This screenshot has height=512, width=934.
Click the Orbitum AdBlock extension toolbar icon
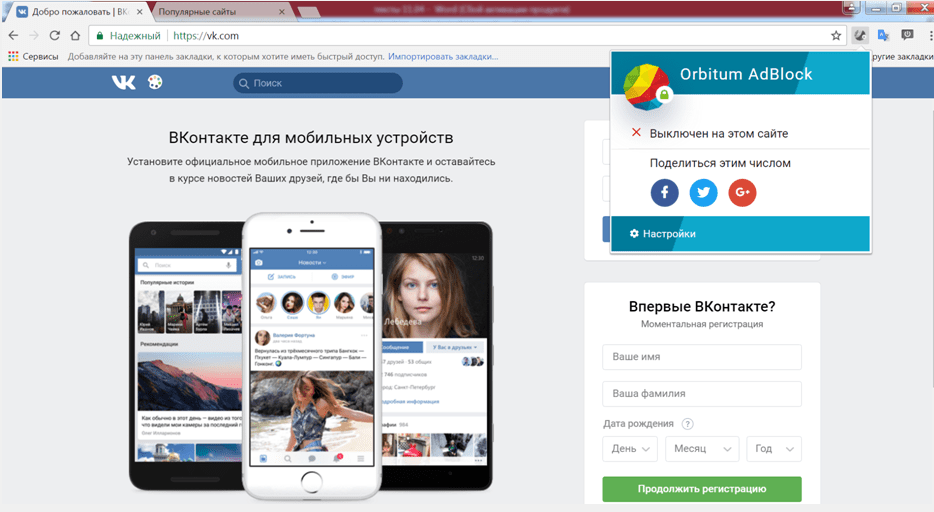pos(859,35)
